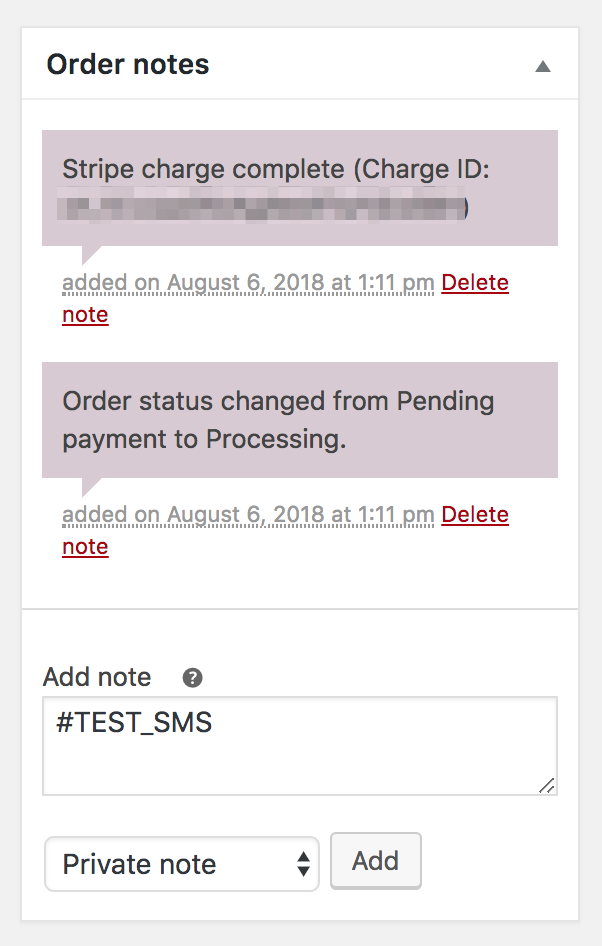Click the tooltip question mark icon
This screenshot has width=602, height=946.
click(190, 677)
